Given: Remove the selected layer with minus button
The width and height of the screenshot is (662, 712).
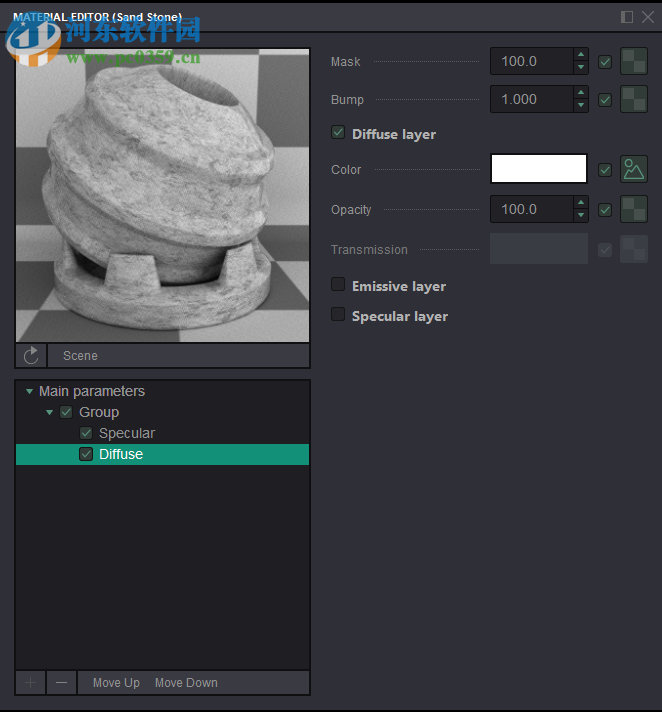Looking at the screenshot, I should coord(62,682).
